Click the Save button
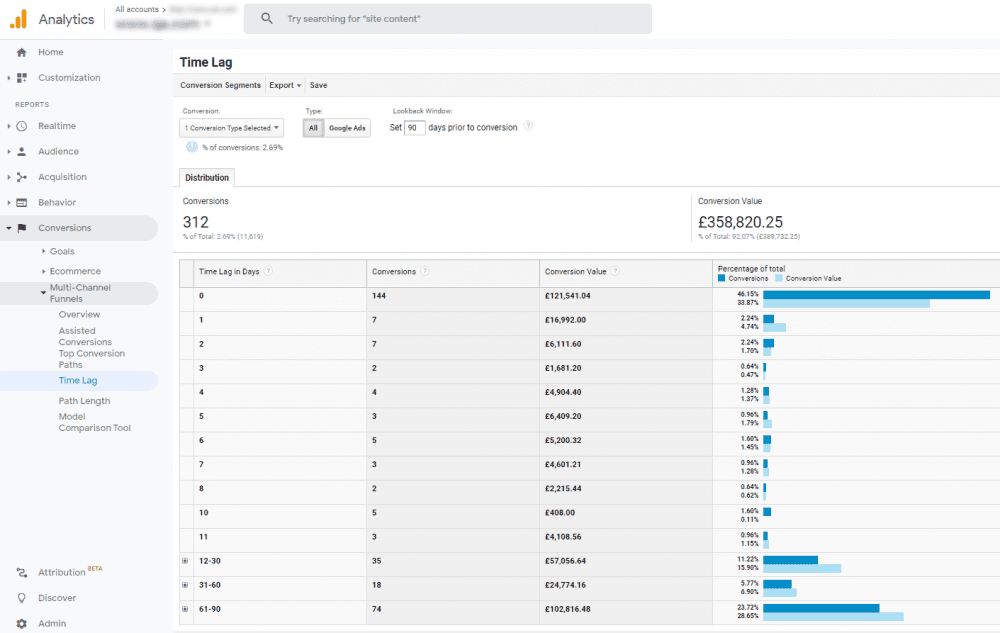 [318, 85]
